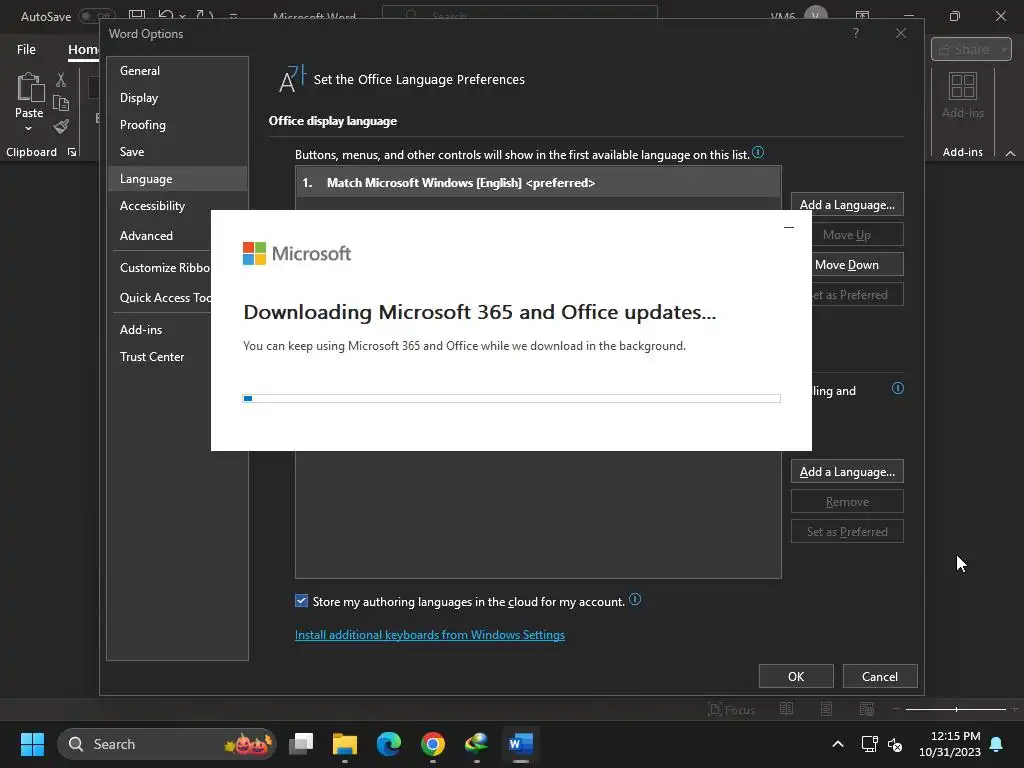This screenshot has width=1024, height=768.
Task: Cancel the Word Options dialog
Action: [880, 677]
